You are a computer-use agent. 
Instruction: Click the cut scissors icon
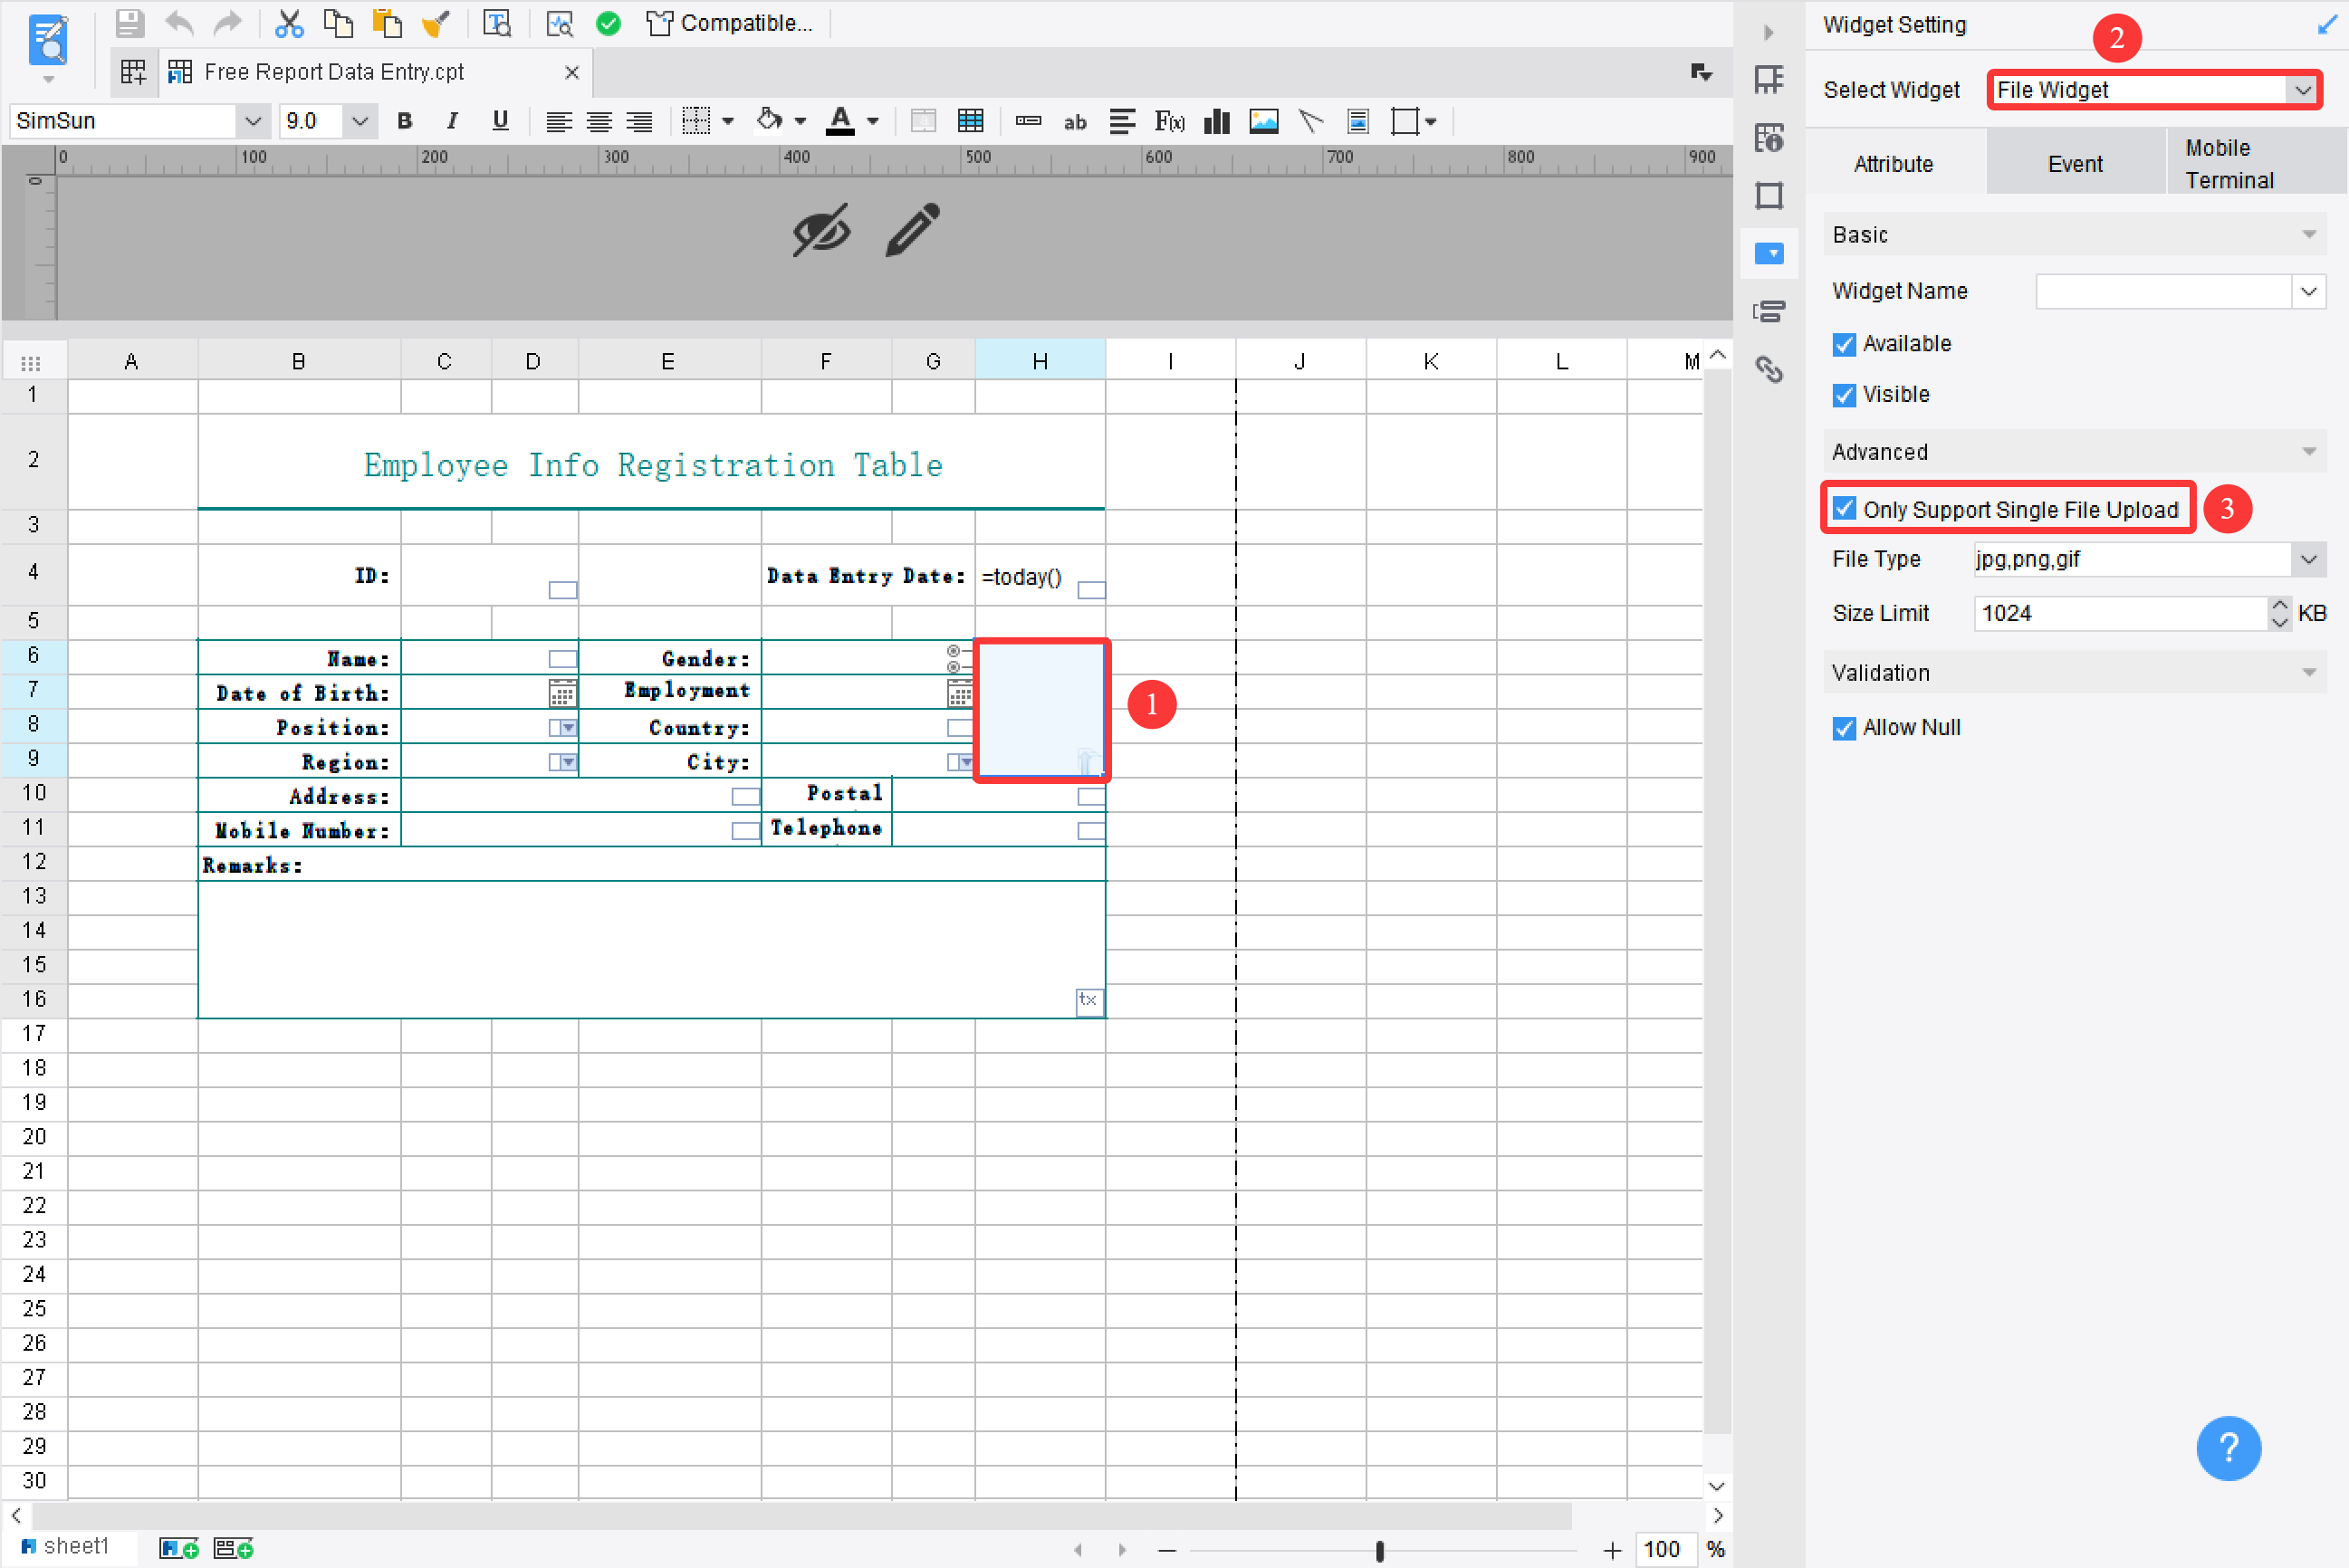click(x=289, y=23)
